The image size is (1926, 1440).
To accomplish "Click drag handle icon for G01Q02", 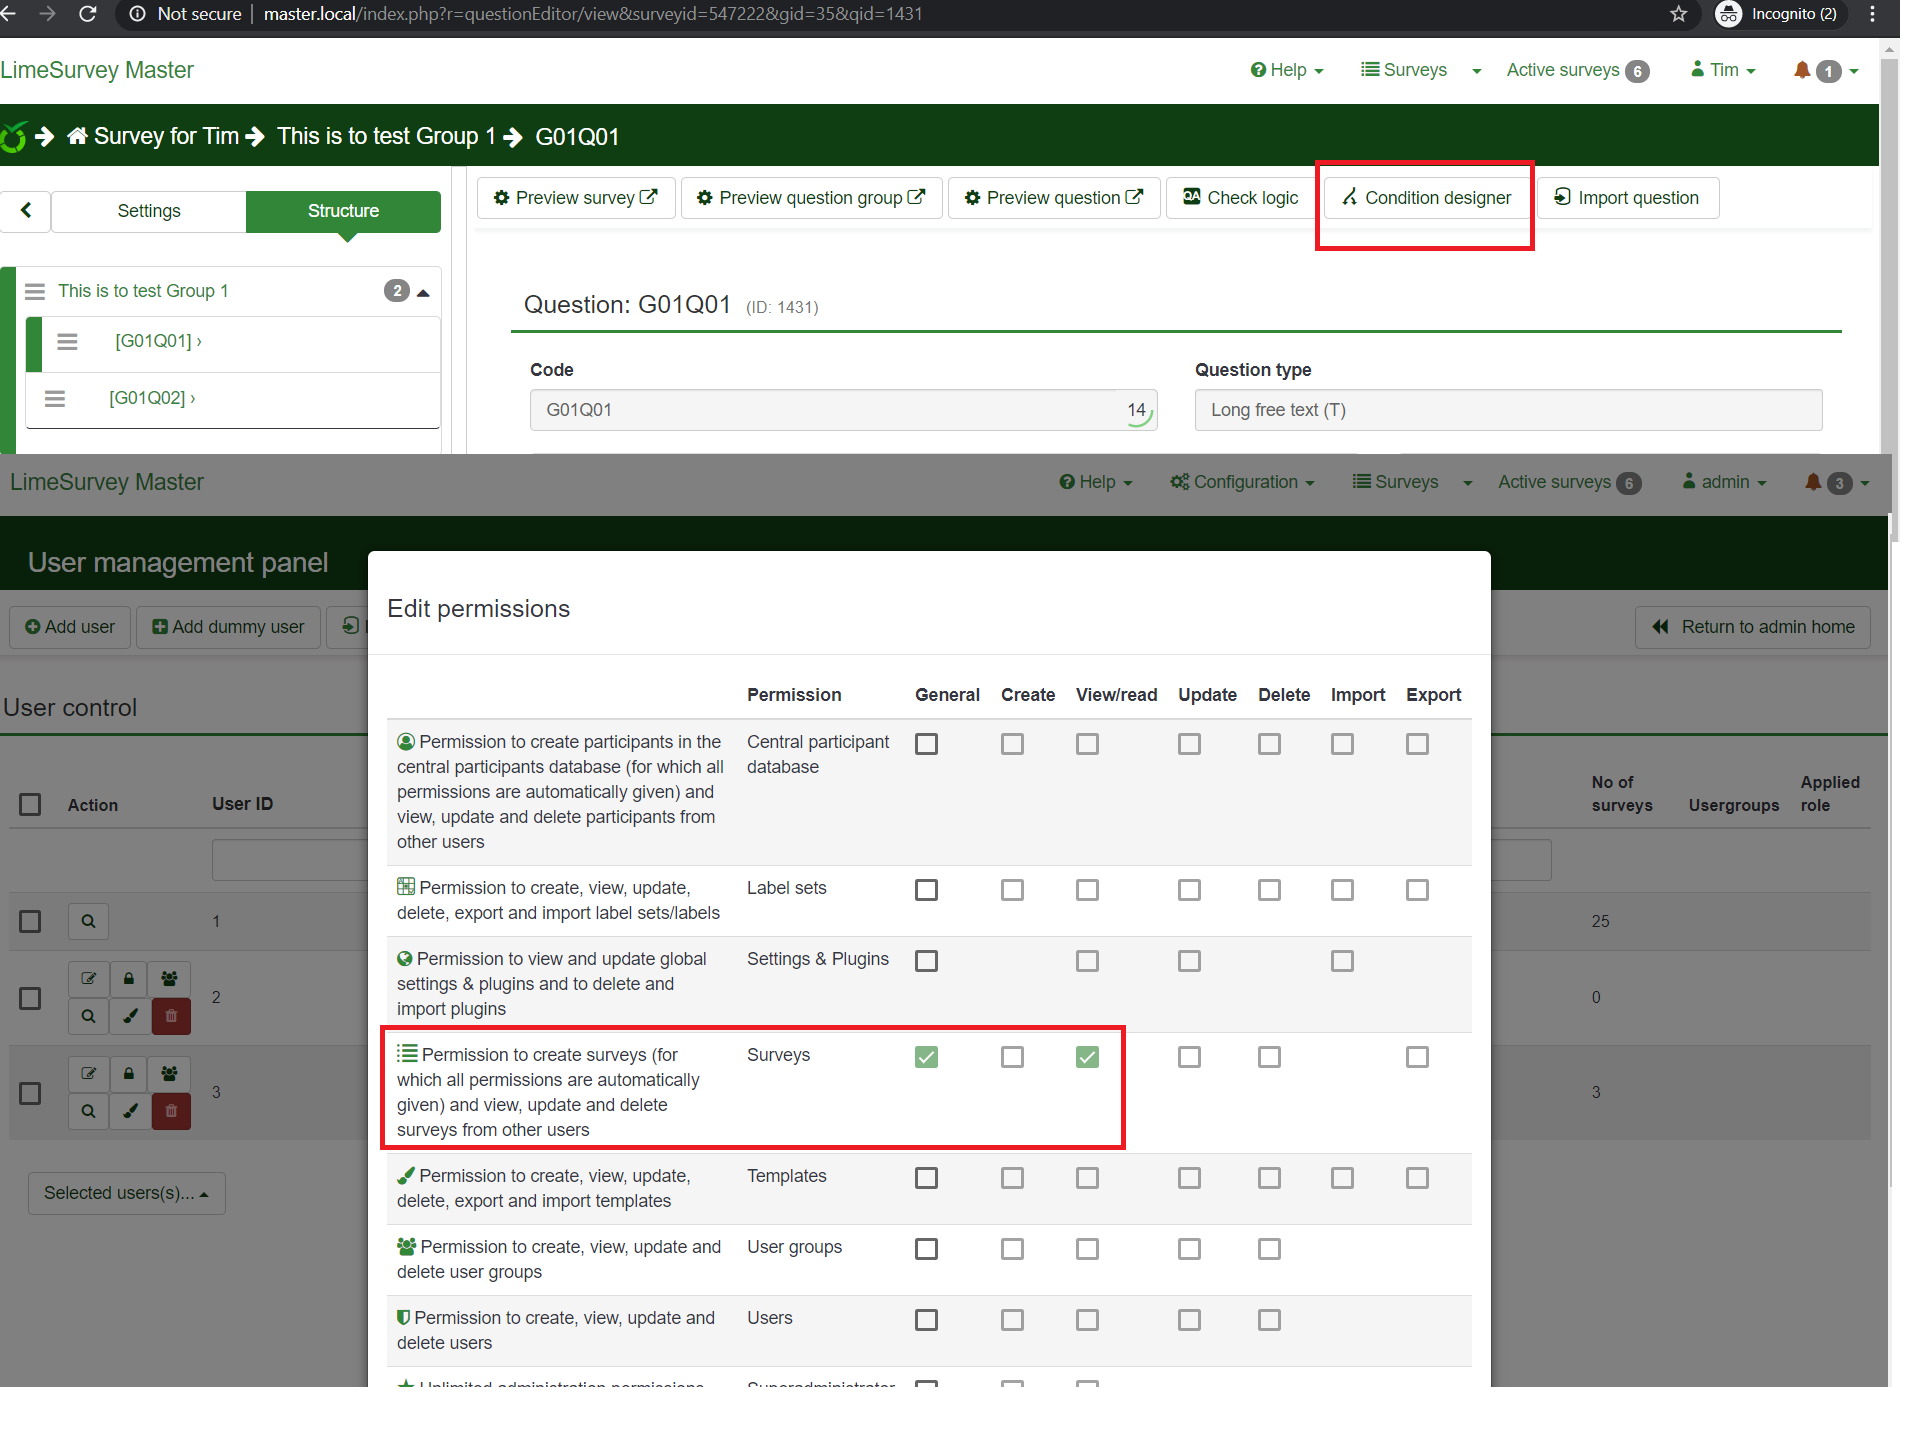I will pos(55,398).
